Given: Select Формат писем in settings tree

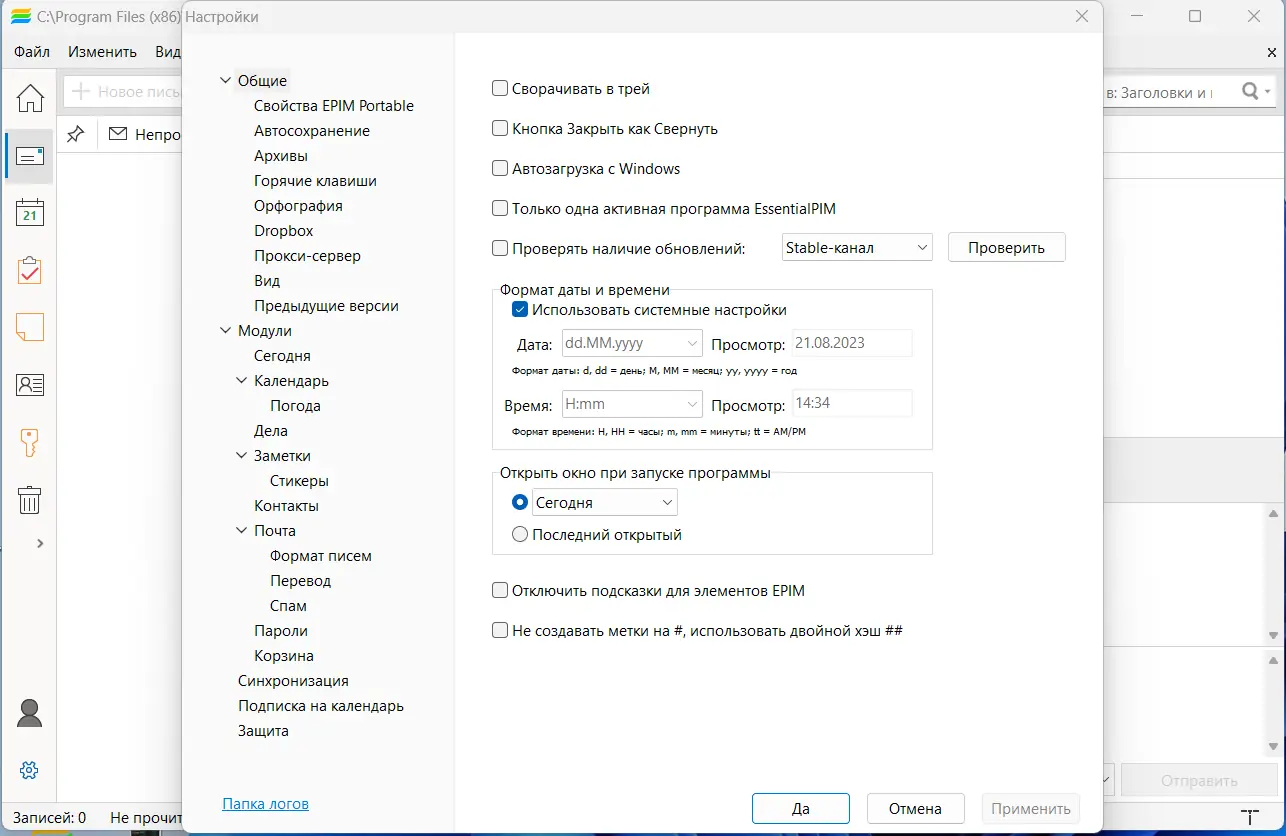Looking at the screenshot, I should (321, 556).
